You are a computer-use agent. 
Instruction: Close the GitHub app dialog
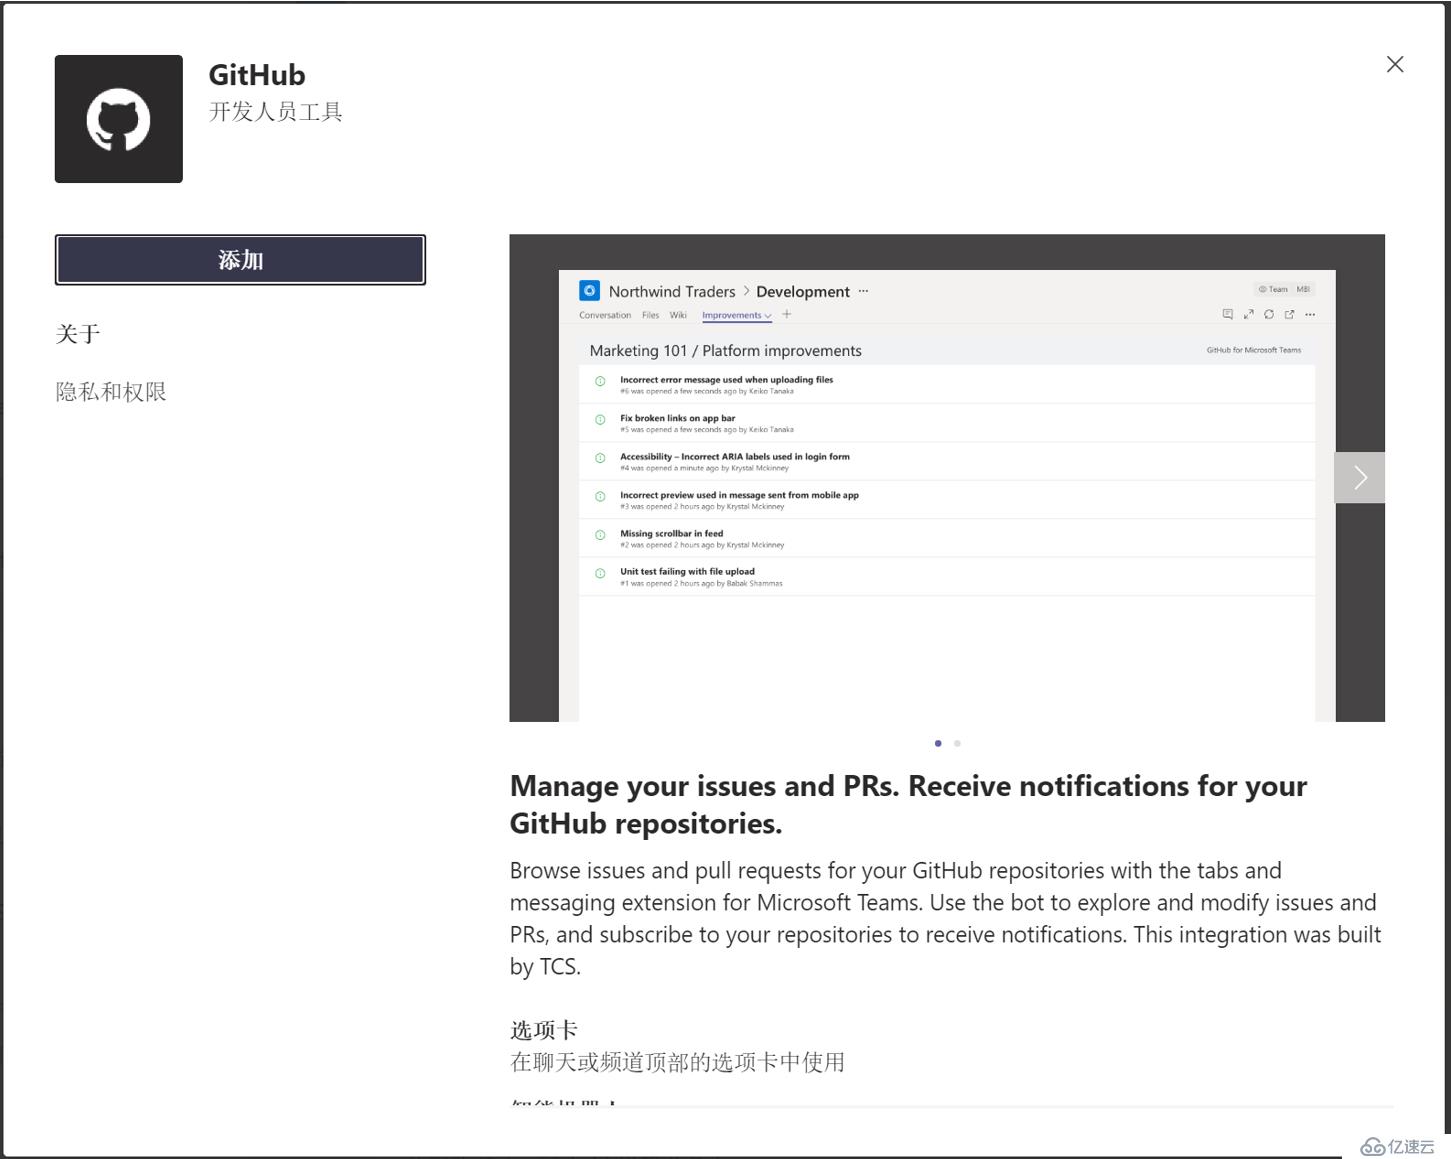pos(1395,64)
